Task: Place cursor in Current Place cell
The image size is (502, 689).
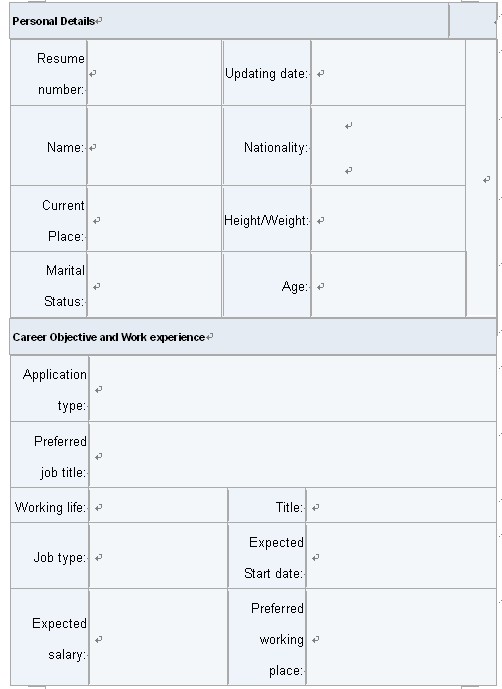Action: click(x=154, y=219)
